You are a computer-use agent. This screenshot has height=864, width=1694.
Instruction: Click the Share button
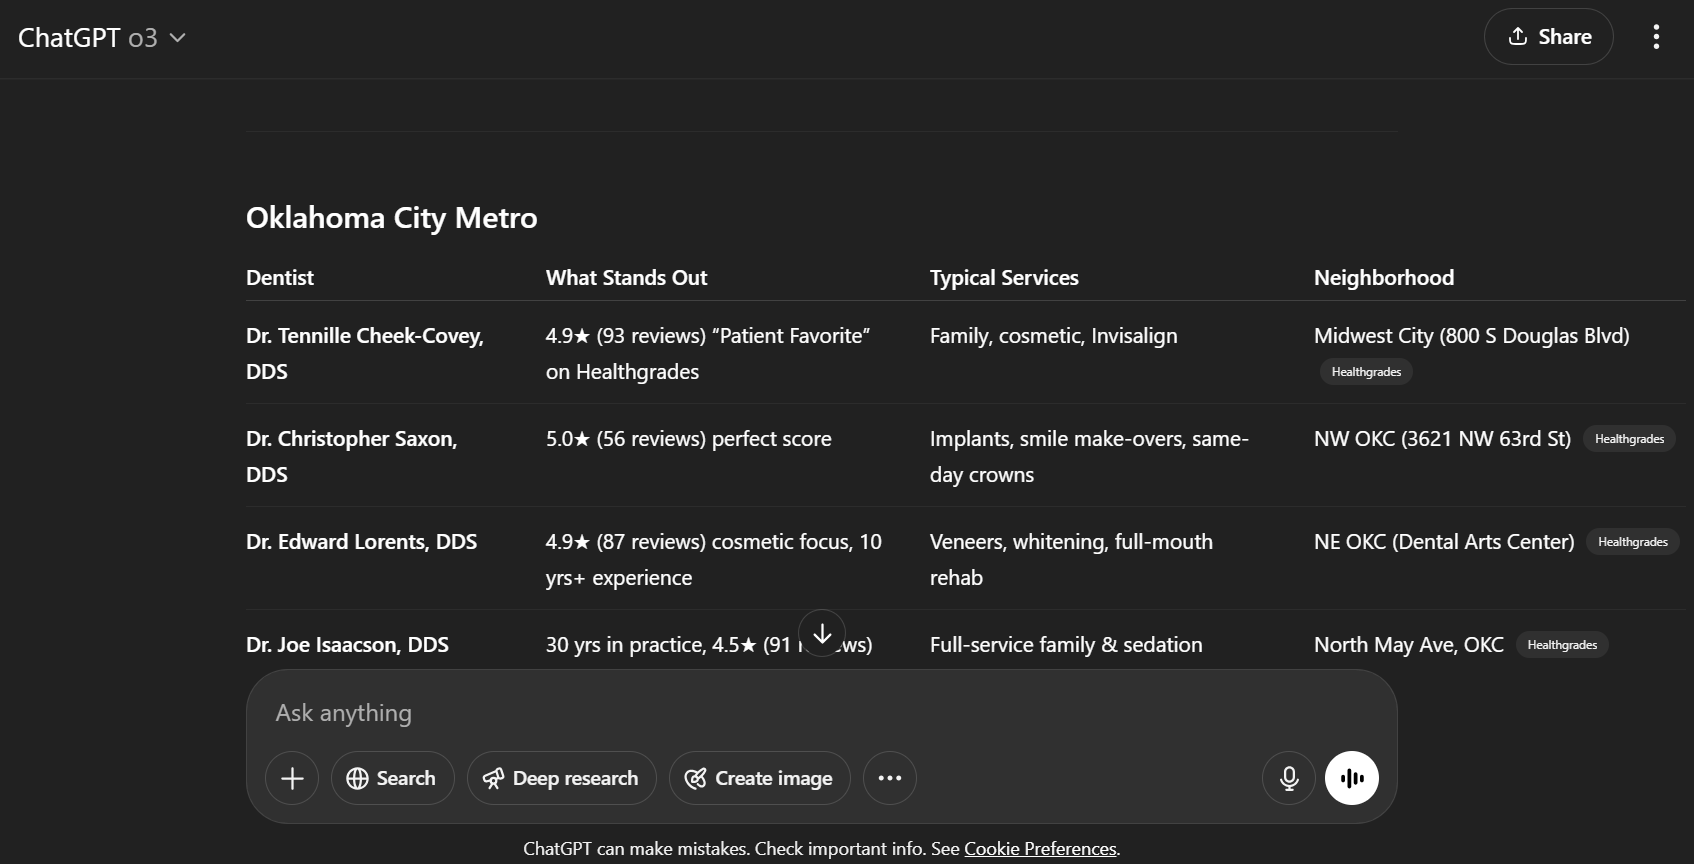[1548, 37]
